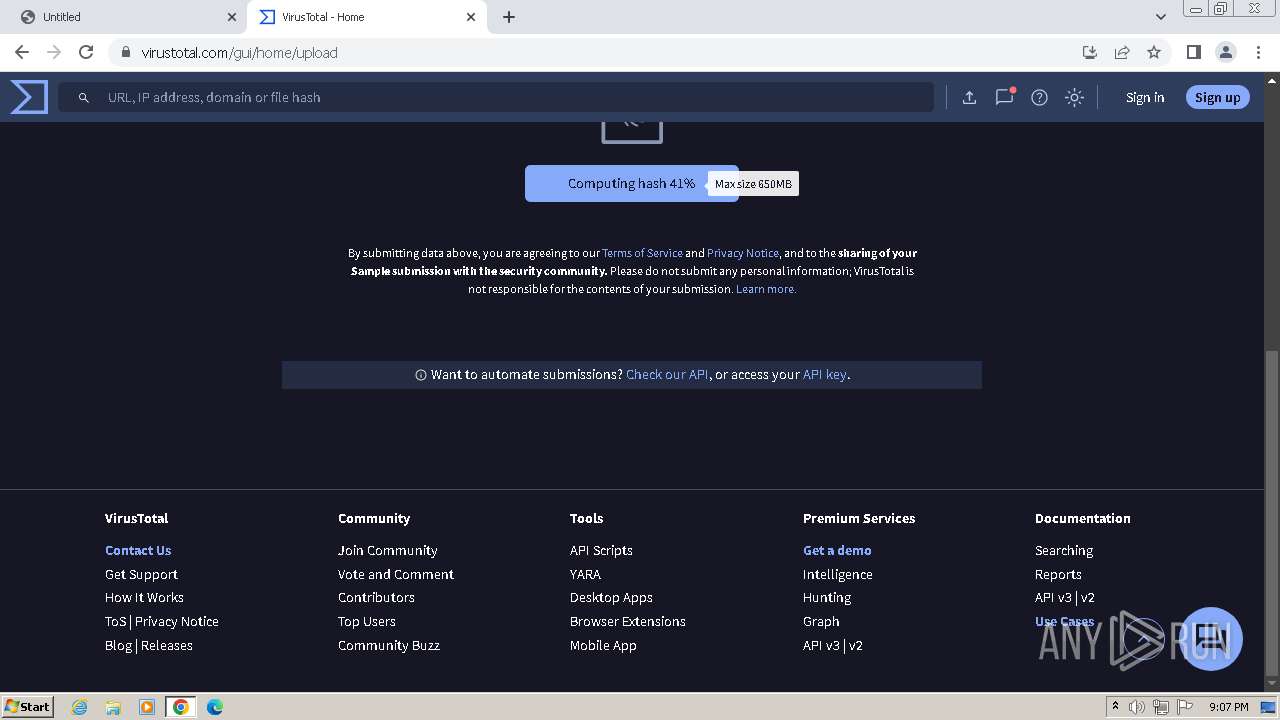The image size is (1280, 720).
Task: Open the ToS footer link
Action: click(115, 621)
